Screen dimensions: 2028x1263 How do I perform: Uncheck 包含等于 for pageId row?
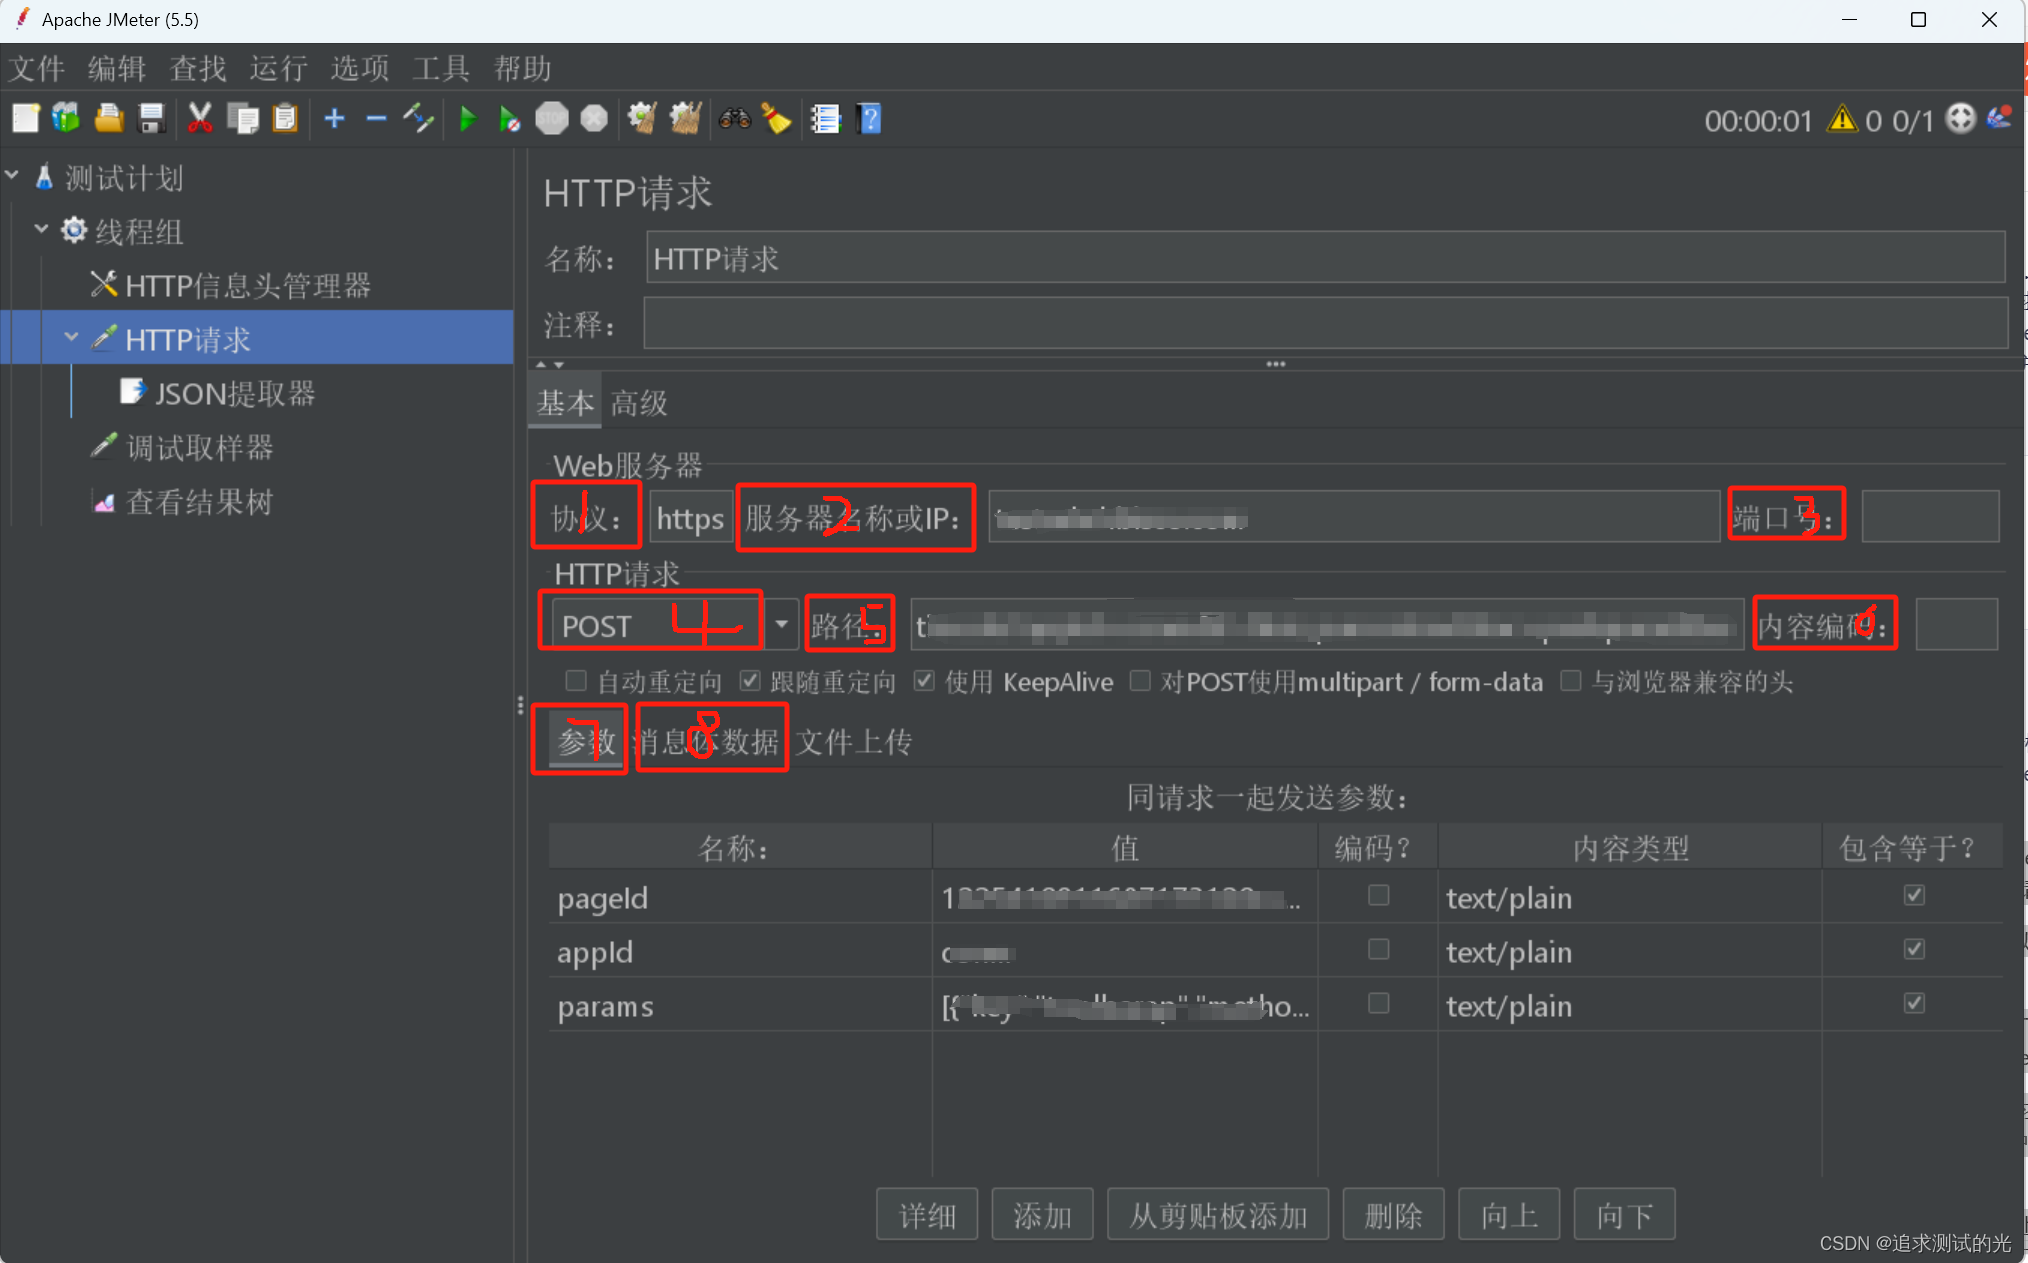tap(1914, 895)
